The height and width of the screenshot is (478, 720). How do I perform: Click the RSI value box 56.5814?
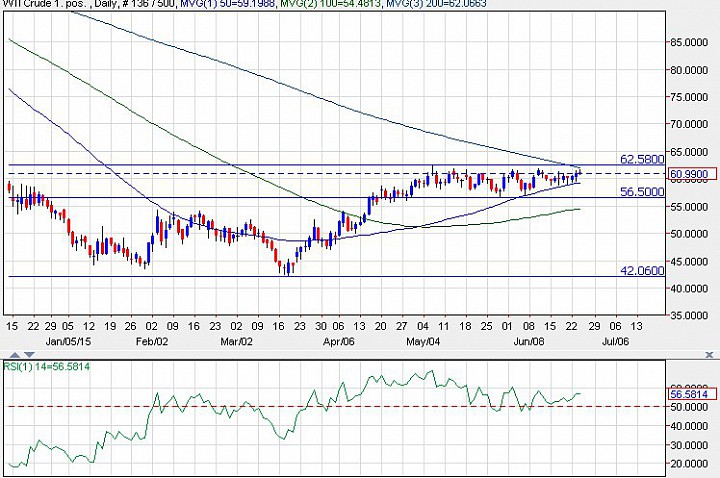pyautogui.click(x=692, y=394)
